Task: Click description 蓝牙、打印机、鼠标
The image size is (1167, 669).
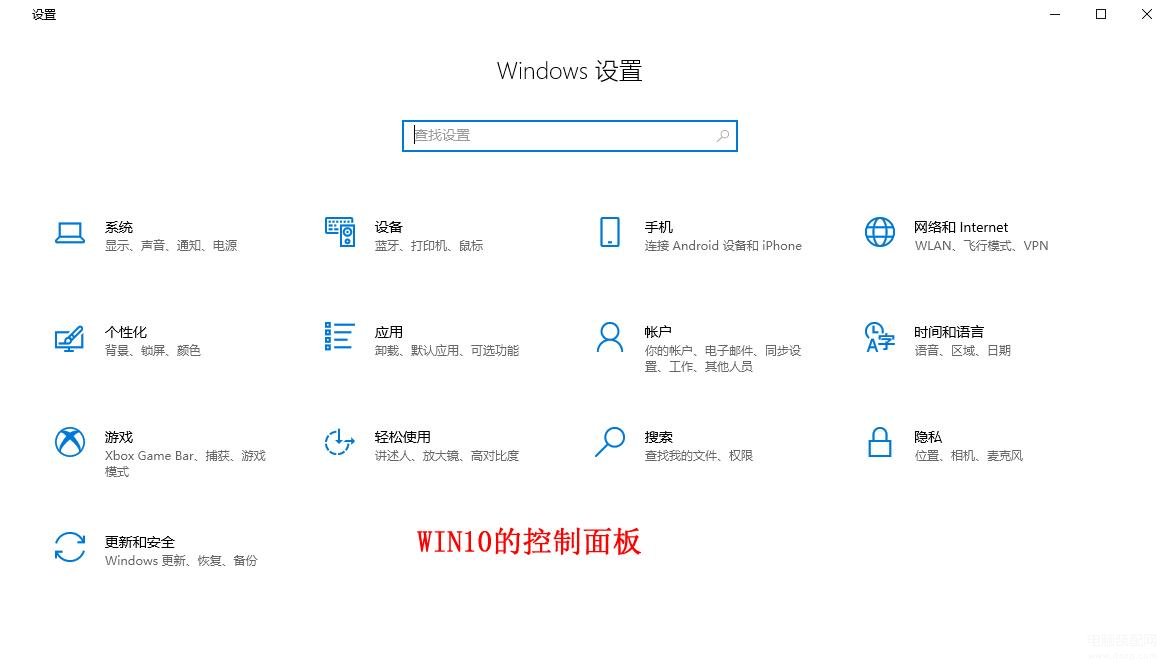Action: tap(429, 246)
